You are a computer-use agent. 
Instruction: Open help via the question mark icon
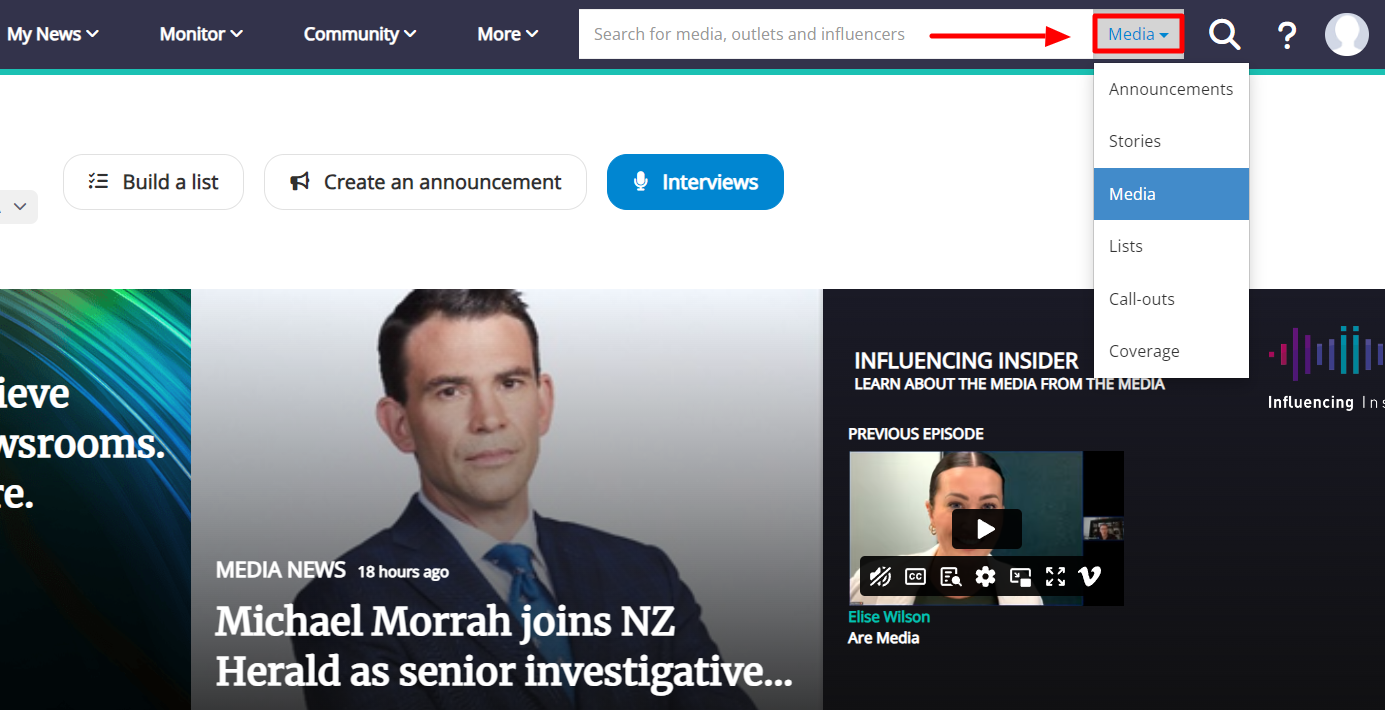[x=1287, y=35]
